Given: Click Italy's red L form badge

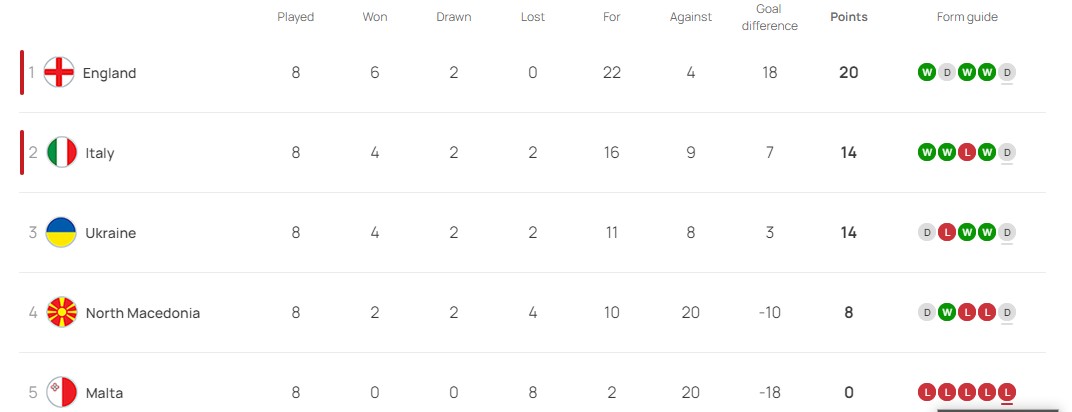Looking at the screenshot, I should [x=967, y=152].
